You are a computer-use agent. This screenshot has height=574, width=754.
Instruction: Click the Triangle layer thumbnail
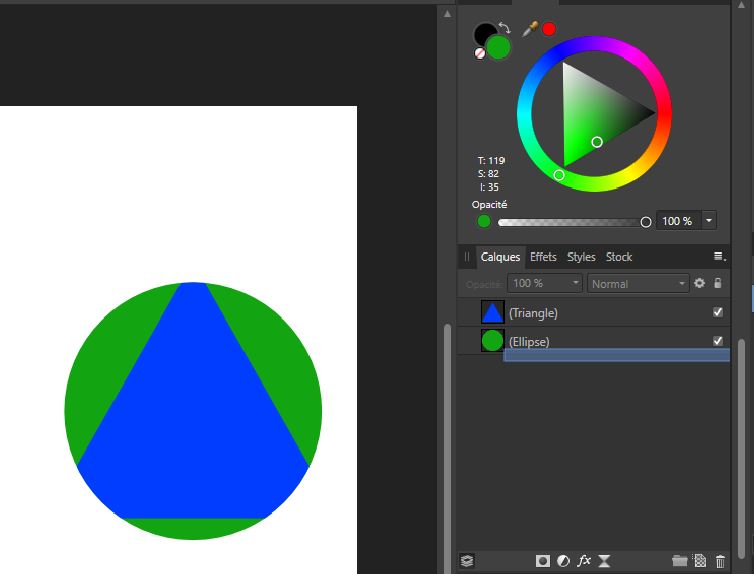tap(492, 312)
